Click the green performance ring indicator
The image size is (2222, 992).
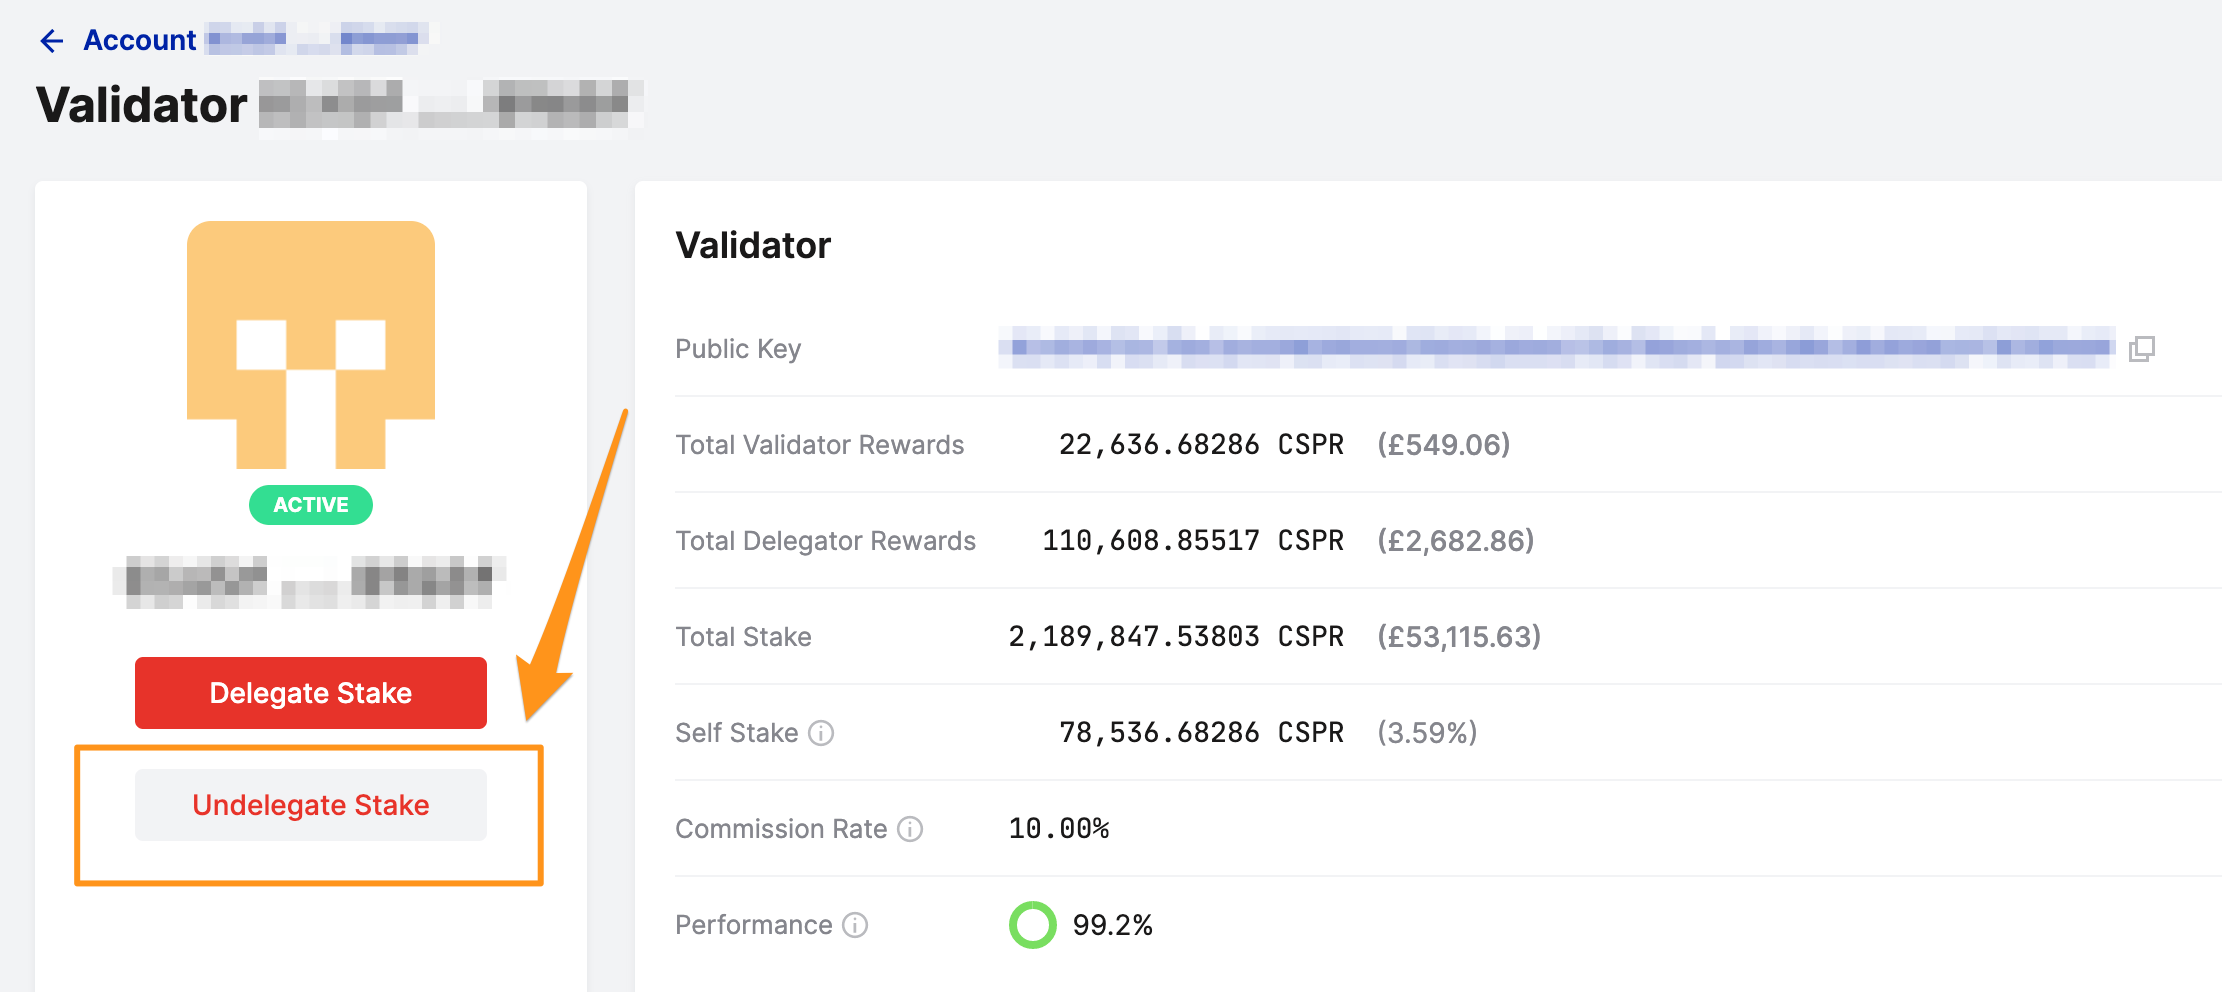point(1032,924)
